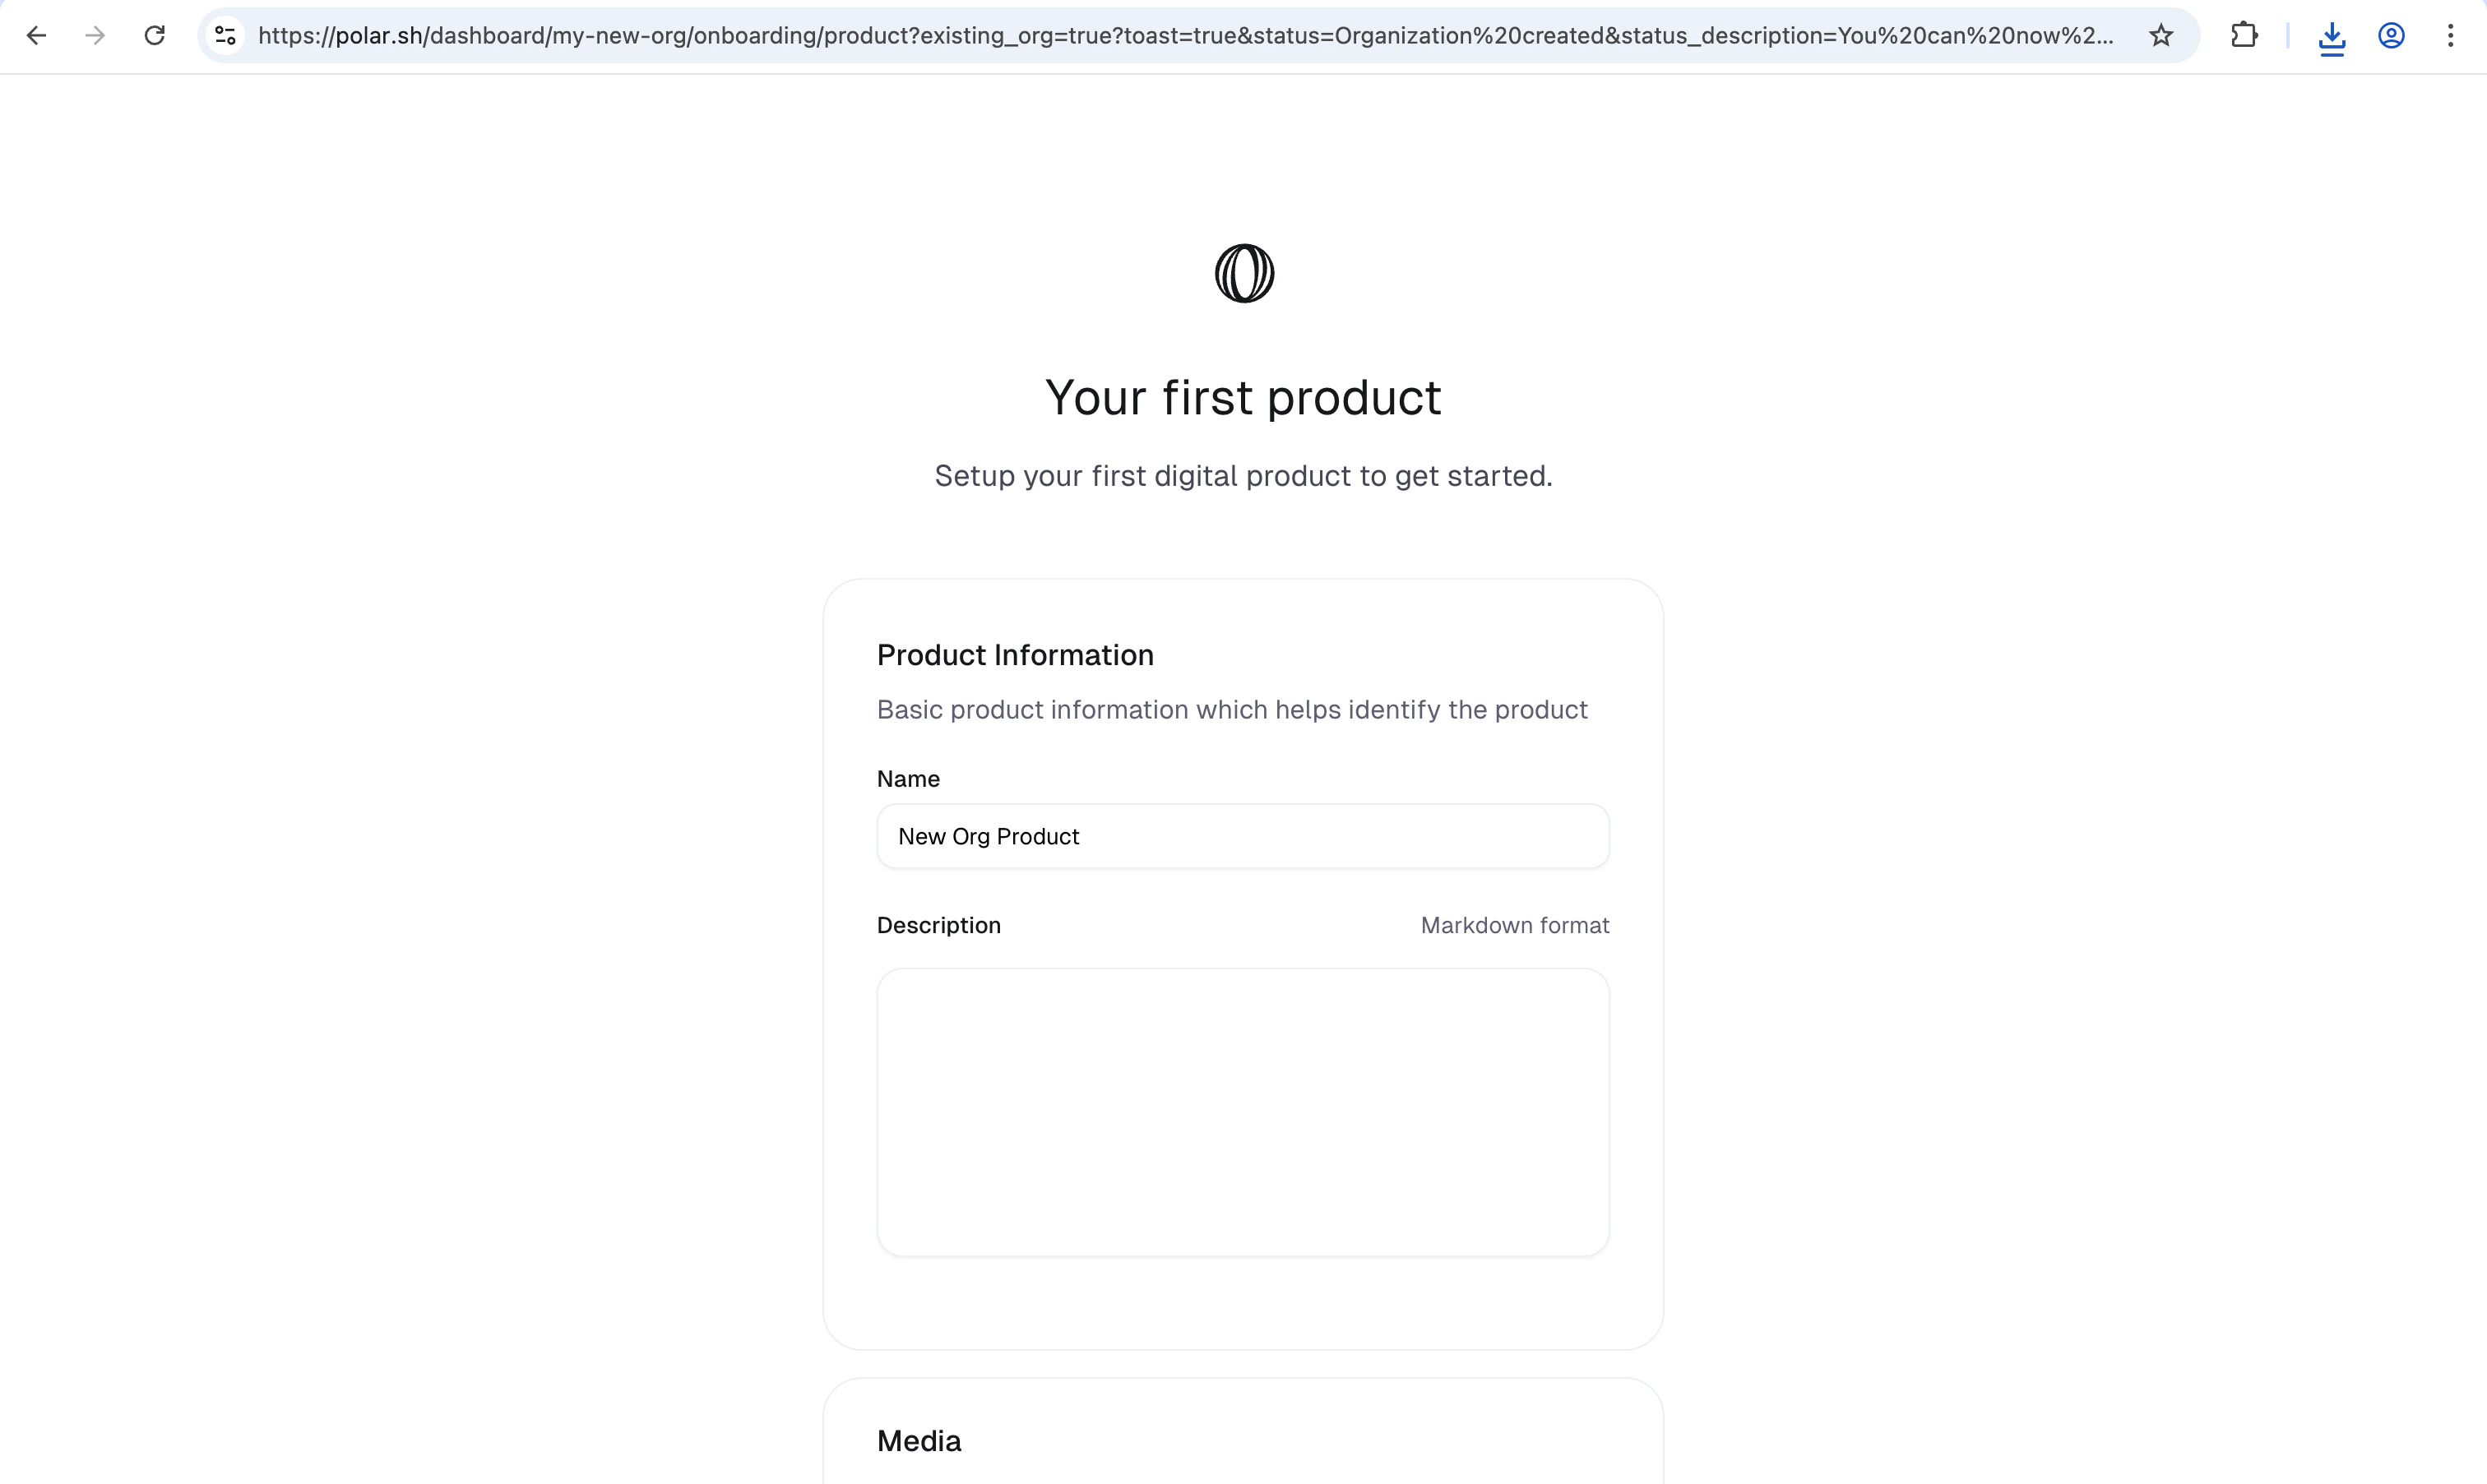Open the site information icon
Viewport: 2487px width, 1484px height.
click(x=226, y=36)
